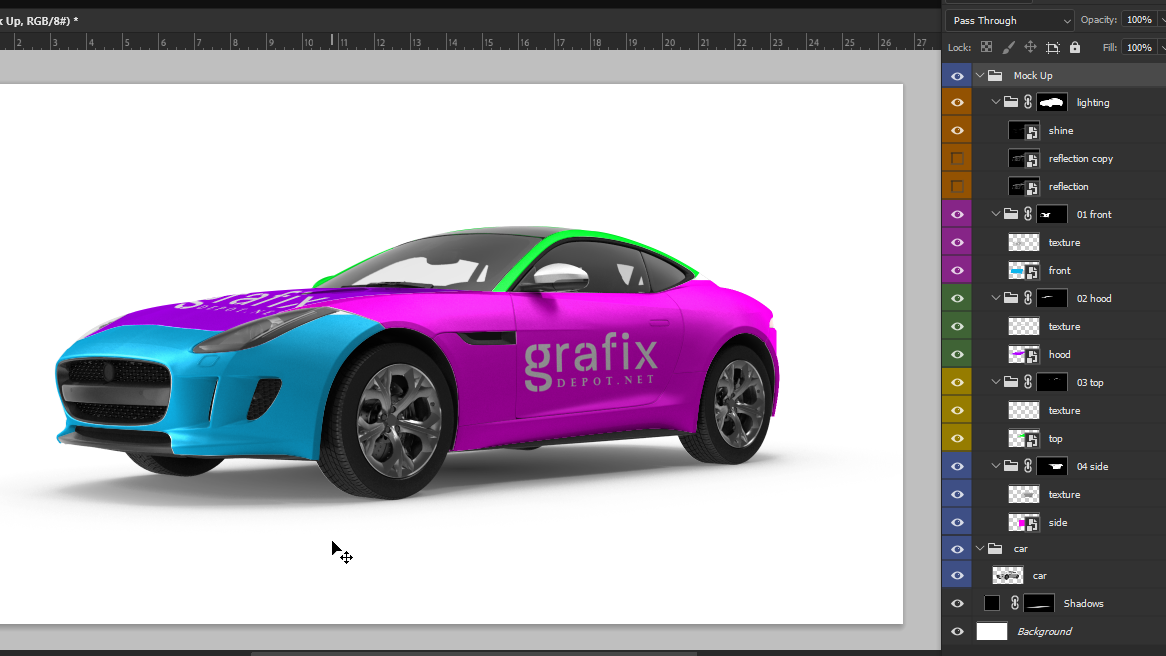Hide the shine layer
The image size is (1166, 656).
(x=957, y=130)
